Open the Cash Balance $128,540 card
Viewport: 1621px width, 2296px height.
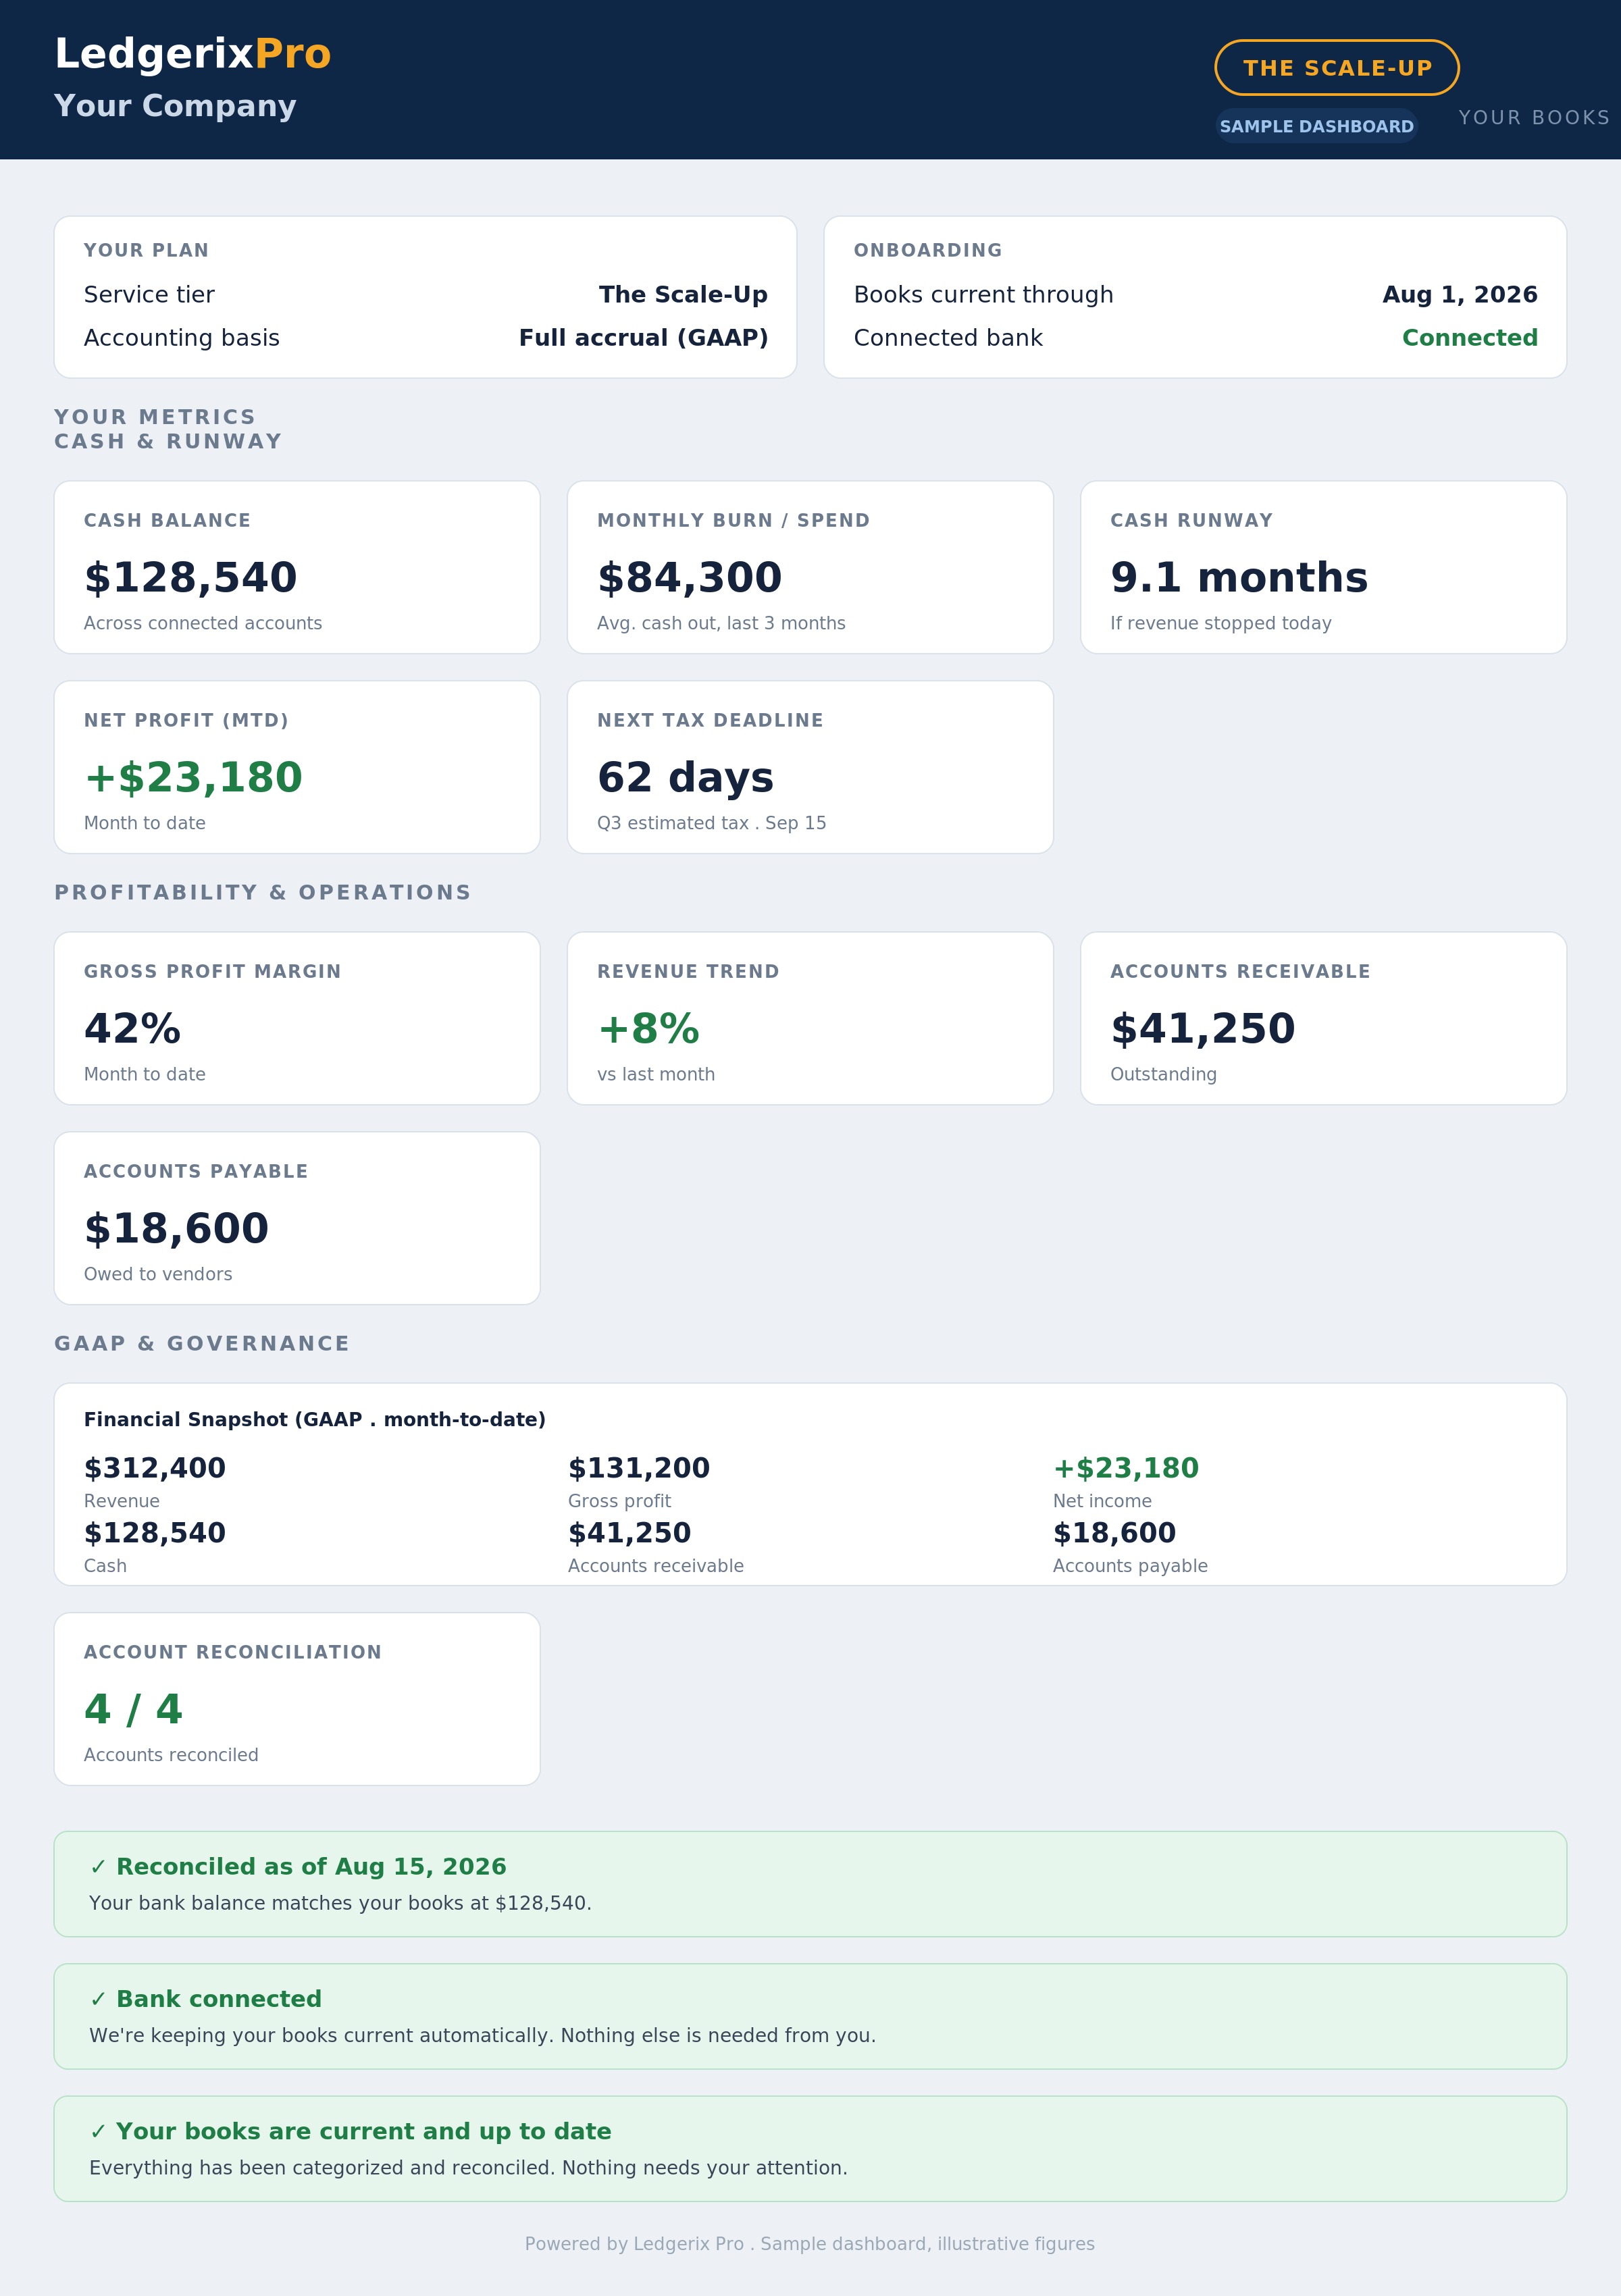297,567
